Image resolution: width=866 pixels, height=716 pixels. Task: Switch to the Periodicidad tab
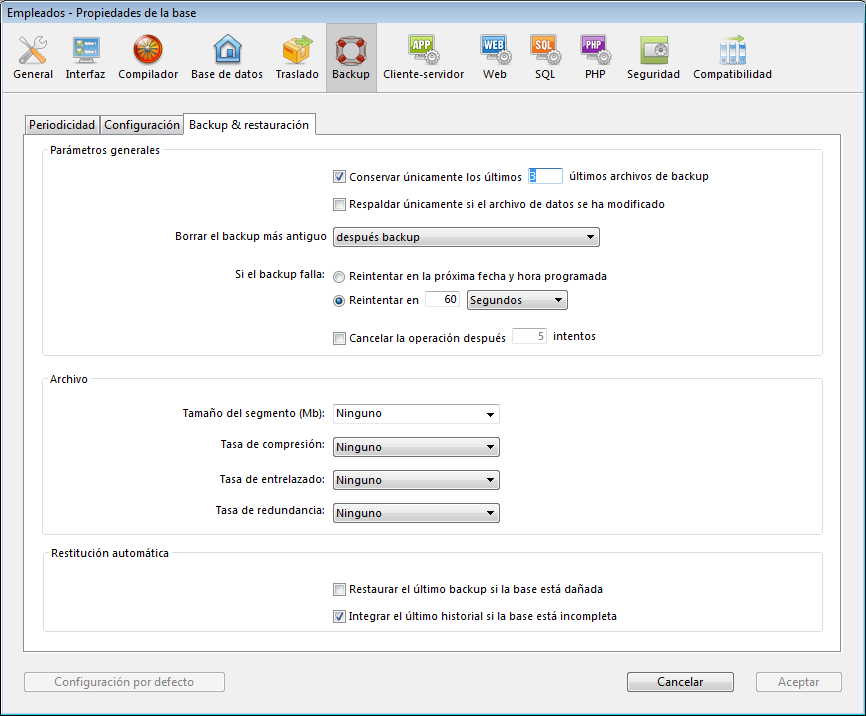(62, 125)
